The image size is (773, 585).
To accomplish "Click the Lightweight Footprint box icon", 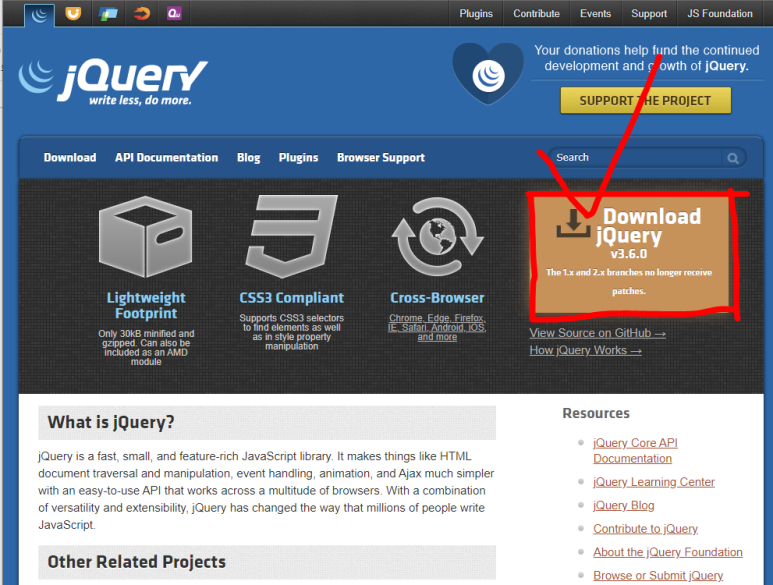I will point(146,237).
